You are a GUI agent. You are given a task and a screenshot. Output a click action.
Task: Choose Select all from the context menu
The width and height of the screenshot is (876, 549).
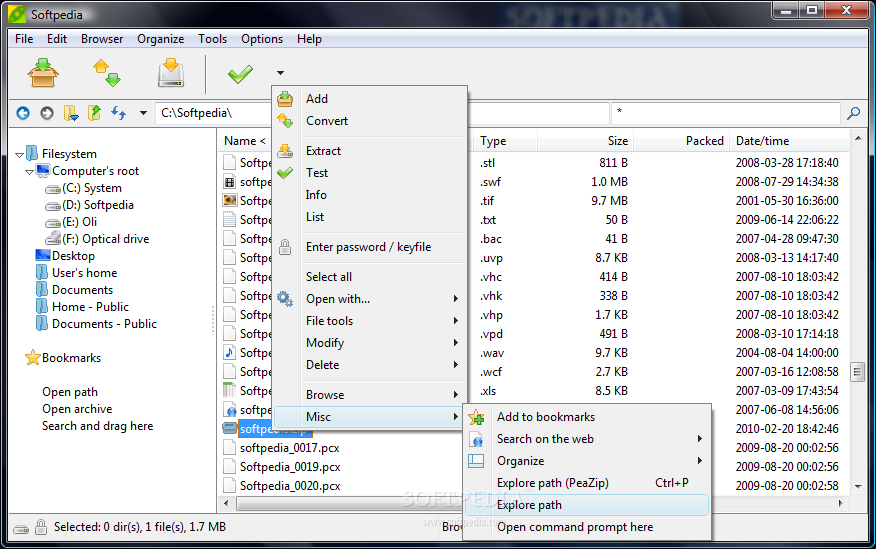pos(370,277)
